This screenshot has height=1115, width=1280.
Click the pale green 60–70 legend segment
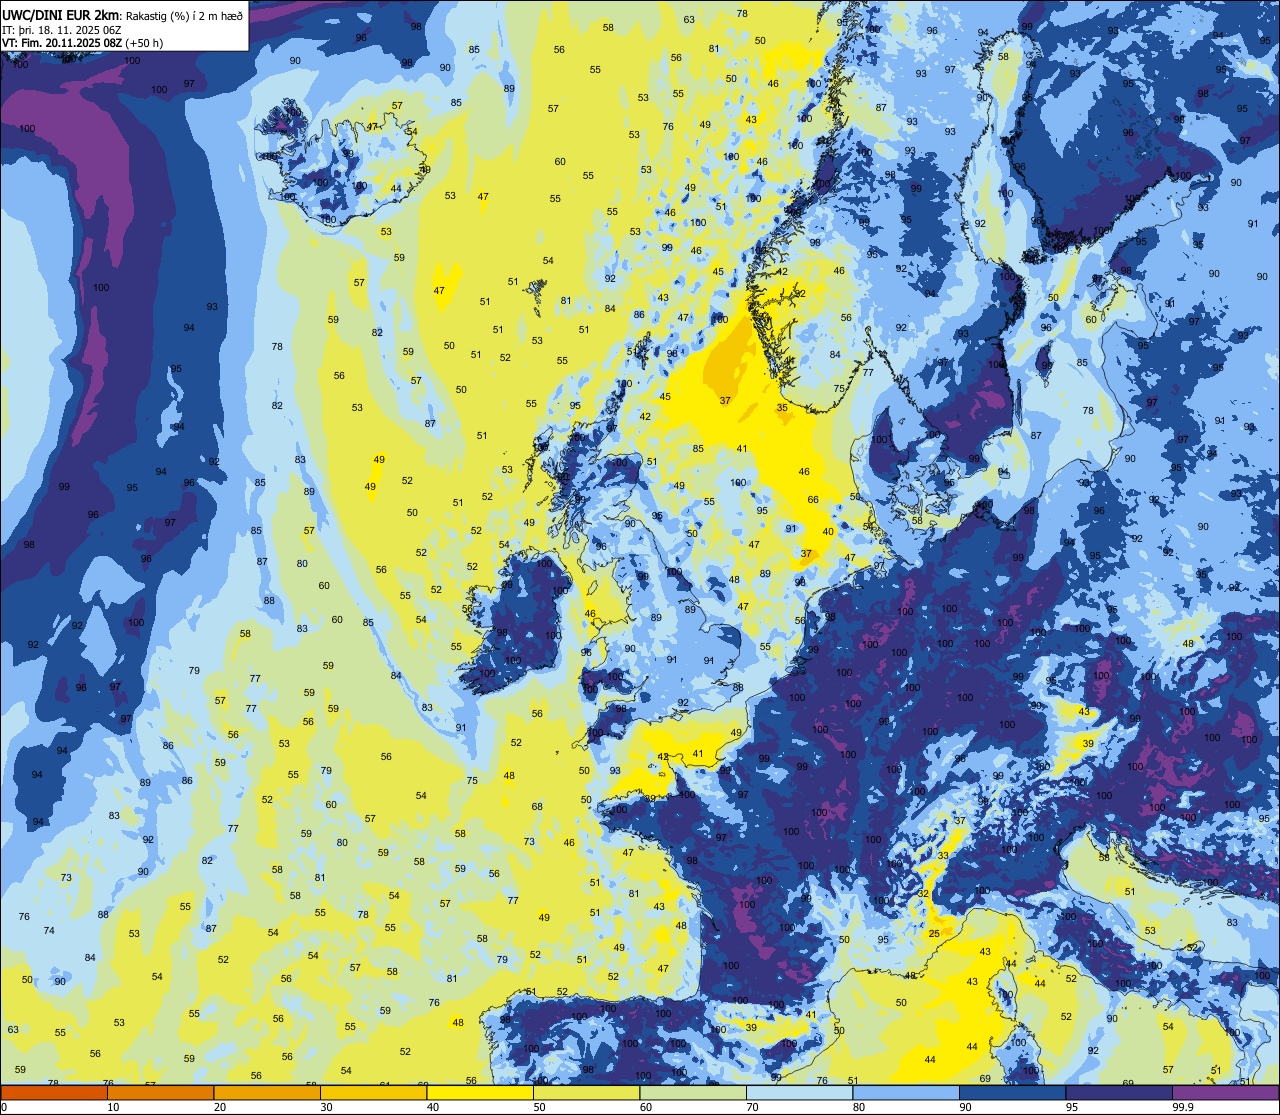click(x=693, y=1092)
